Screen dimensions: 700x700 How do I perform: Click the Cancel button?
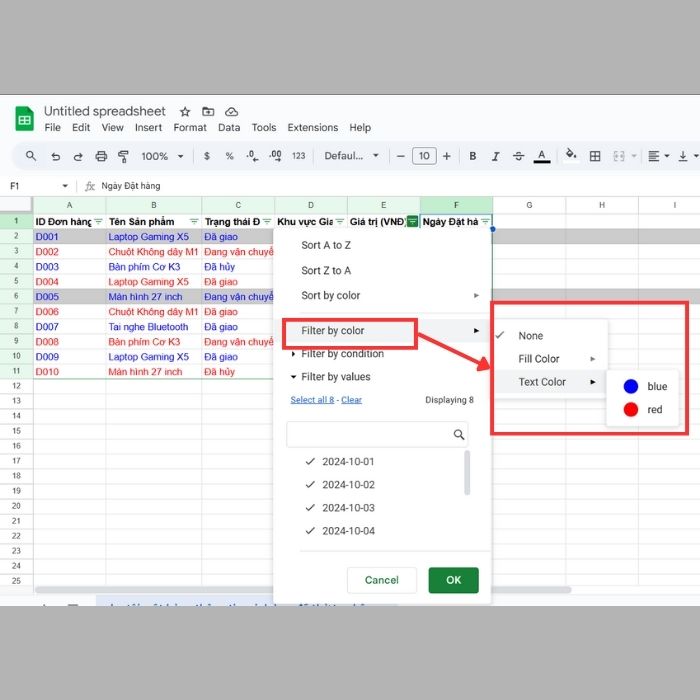pos(382,580)
